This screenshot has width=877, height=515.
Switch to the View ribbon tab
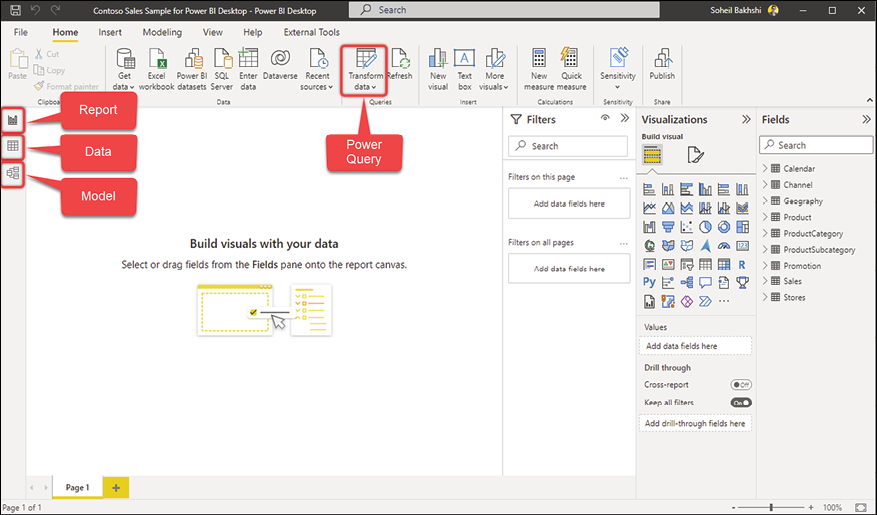pyautogui.click(x=213, y=32)
